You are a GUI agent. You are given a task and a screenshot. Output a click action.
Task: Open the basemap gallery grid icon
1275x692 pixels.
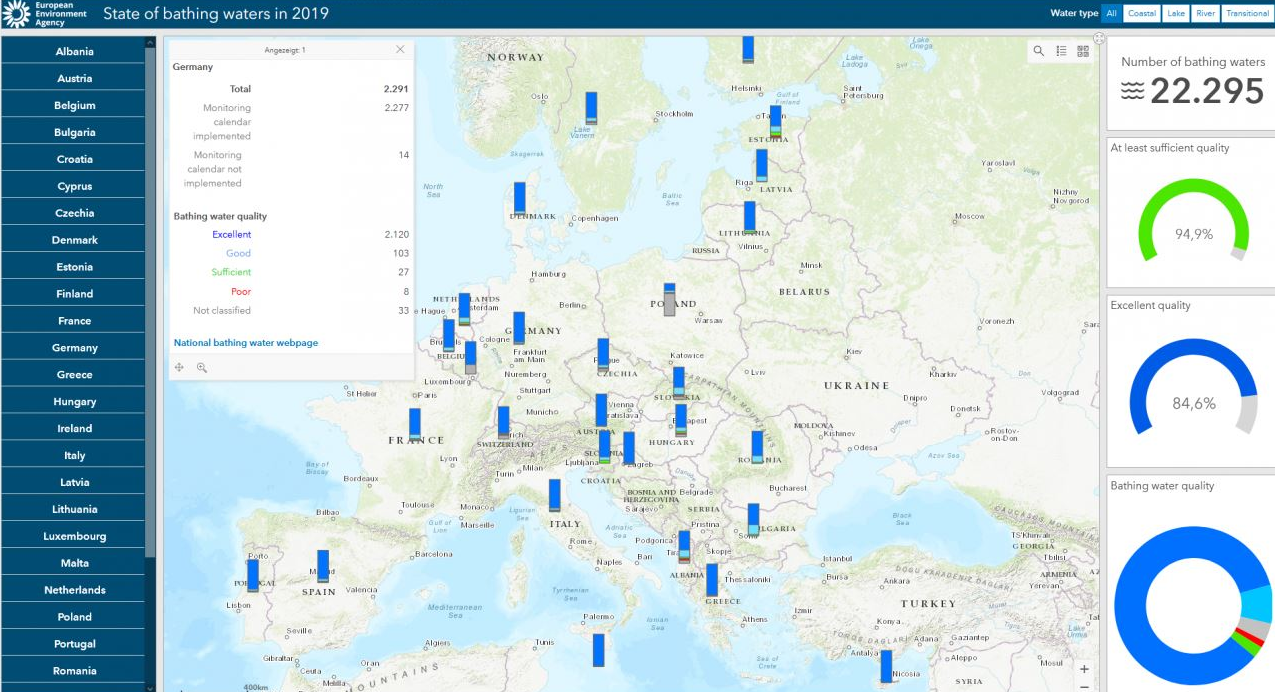(x=1083, y=51)
